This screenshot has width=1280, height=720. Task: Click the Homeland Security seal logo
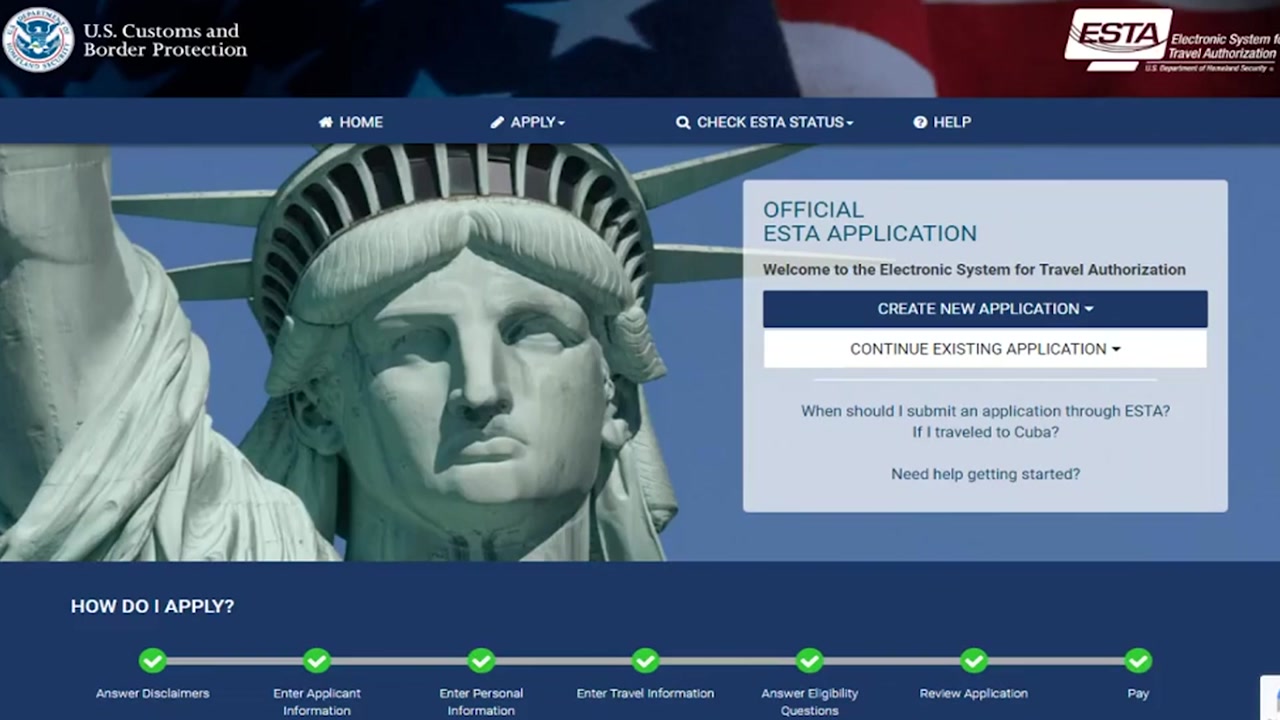(39, 39)
